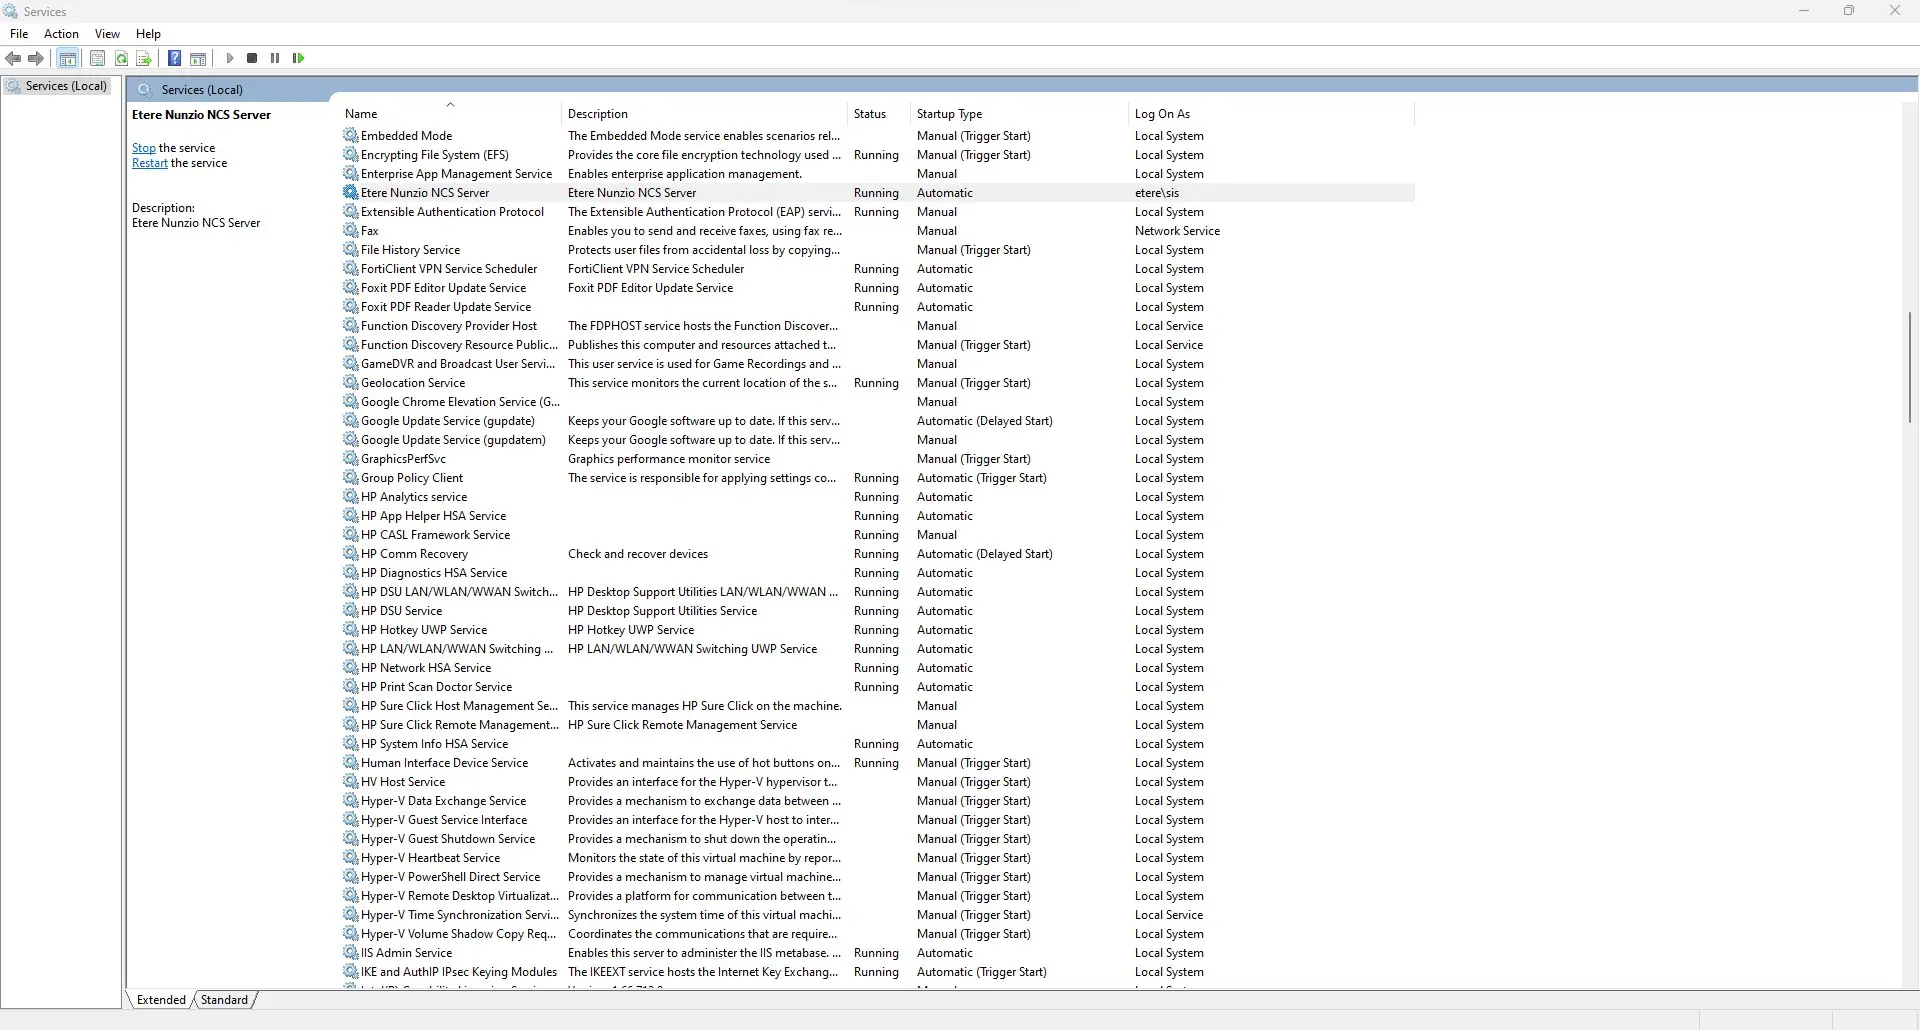Click the Start Service play icon
The height and width of the screenshot is (1030, 1920).
tap(230, 58)
